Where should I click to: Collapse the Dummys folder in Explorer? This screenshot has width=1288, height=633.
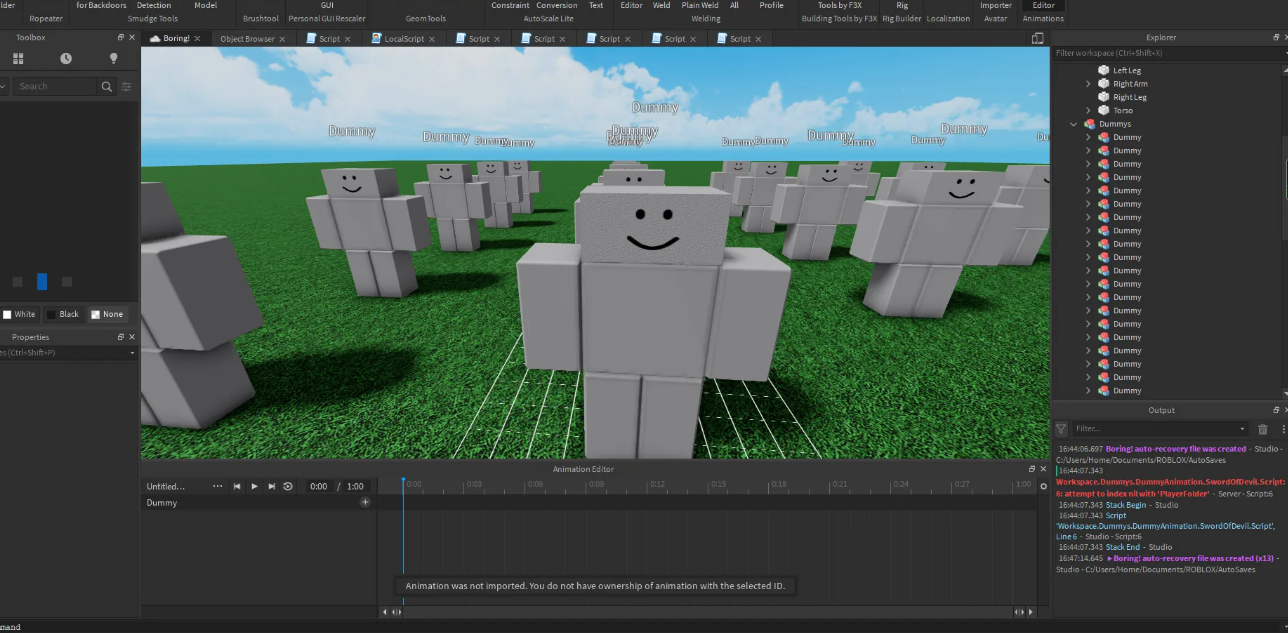[1074, 124]
